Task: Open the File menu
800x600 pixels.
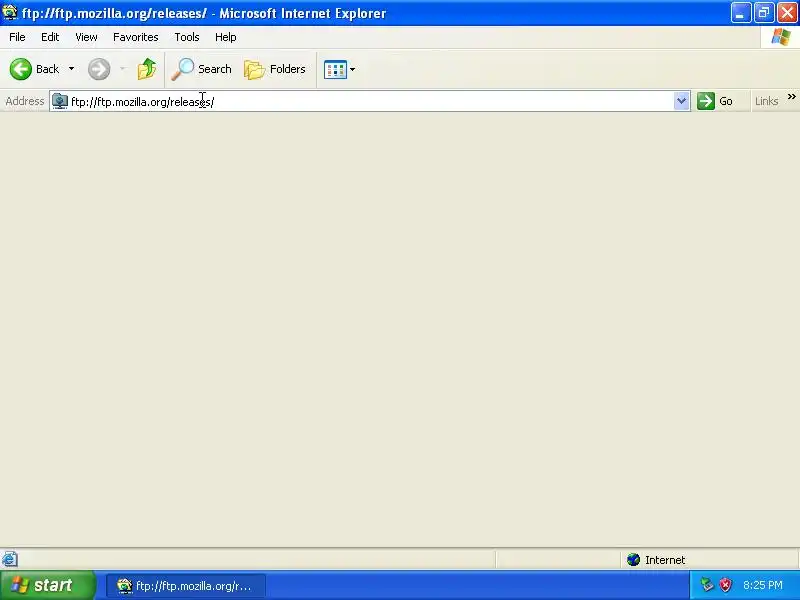Action: 17,37
